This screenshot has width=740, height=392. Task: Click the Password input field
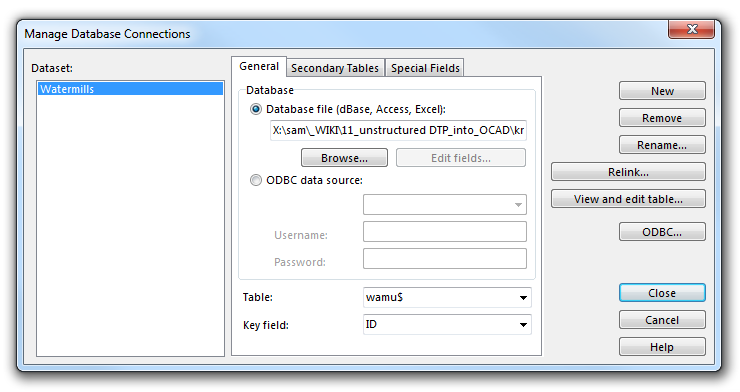pos(445,259)
